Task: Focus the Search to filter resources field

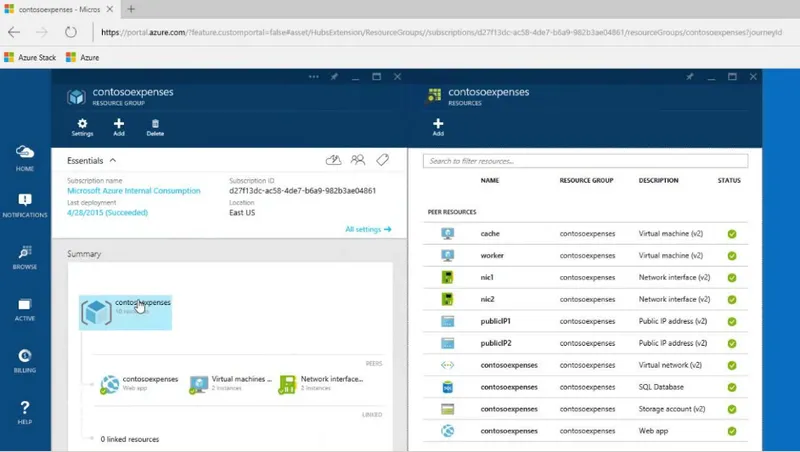Action: coord(585,161)
